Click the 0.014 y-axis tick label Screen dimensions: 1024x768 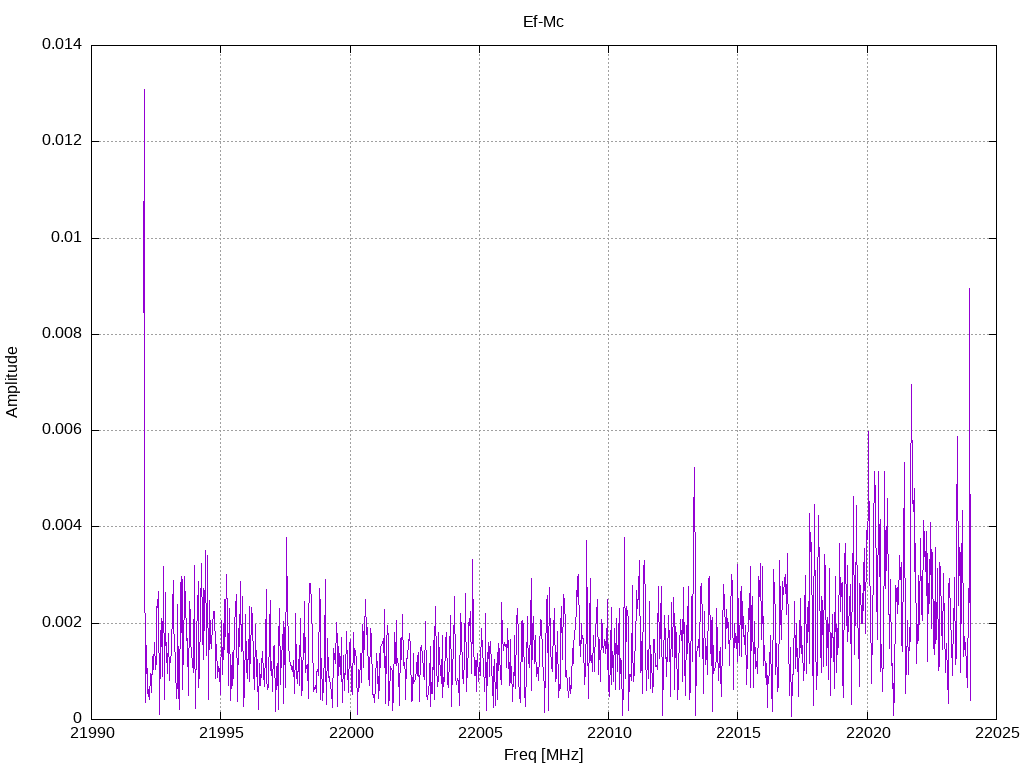click(x=61, y=45)
